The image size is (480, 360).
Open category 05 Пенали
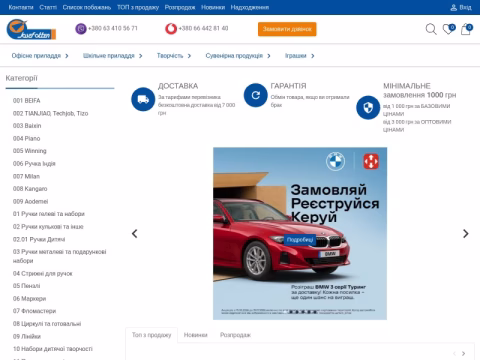(x=26, y=286)
